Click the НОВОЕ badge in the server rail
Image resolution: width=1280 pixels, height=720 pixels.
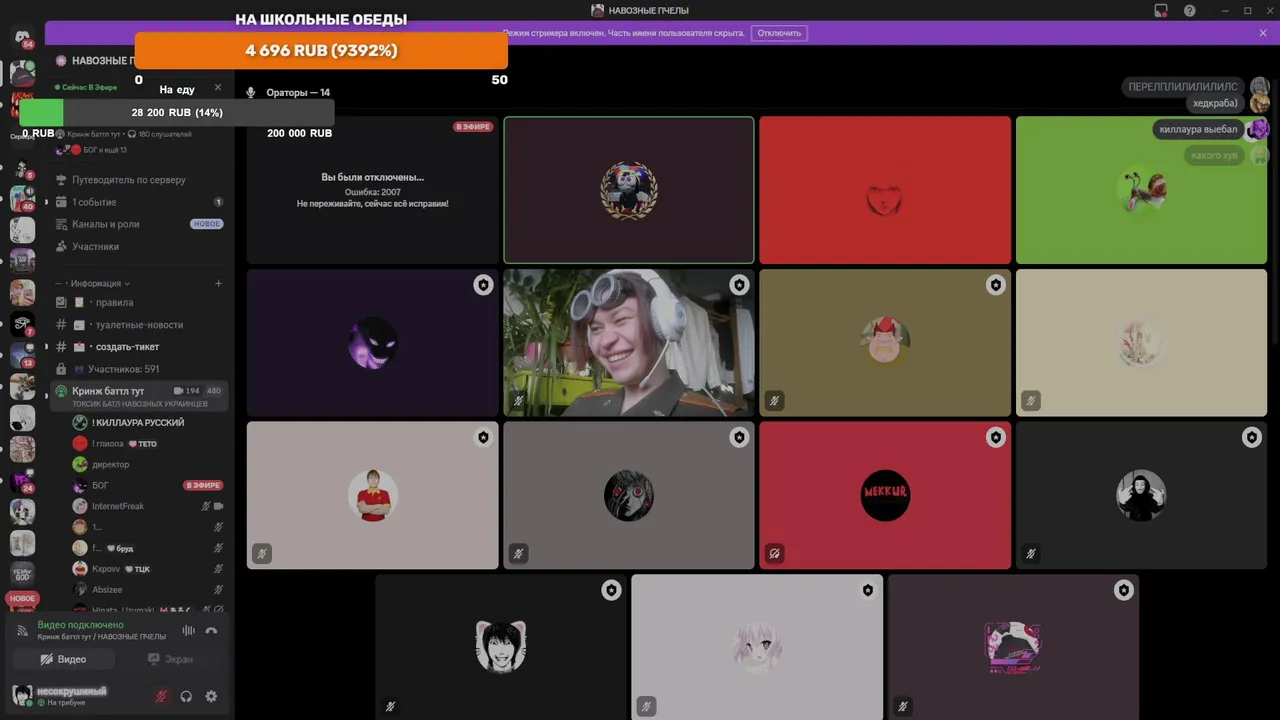22,598
